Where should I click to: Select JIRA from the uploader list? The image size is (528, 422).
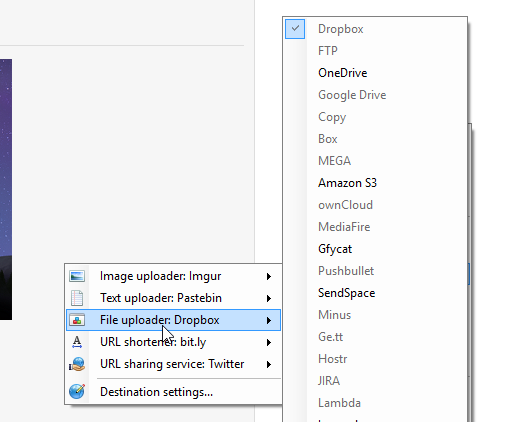(375, 381)
